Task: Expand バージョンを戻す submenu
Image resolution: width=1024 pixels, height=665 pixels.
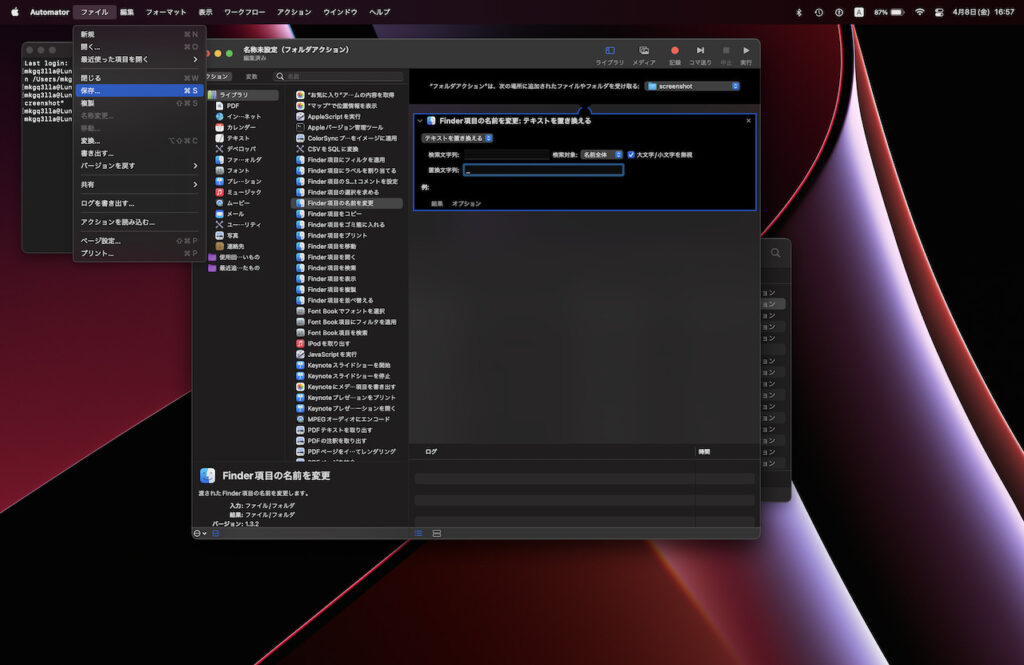Action: (x=139, y=166)
